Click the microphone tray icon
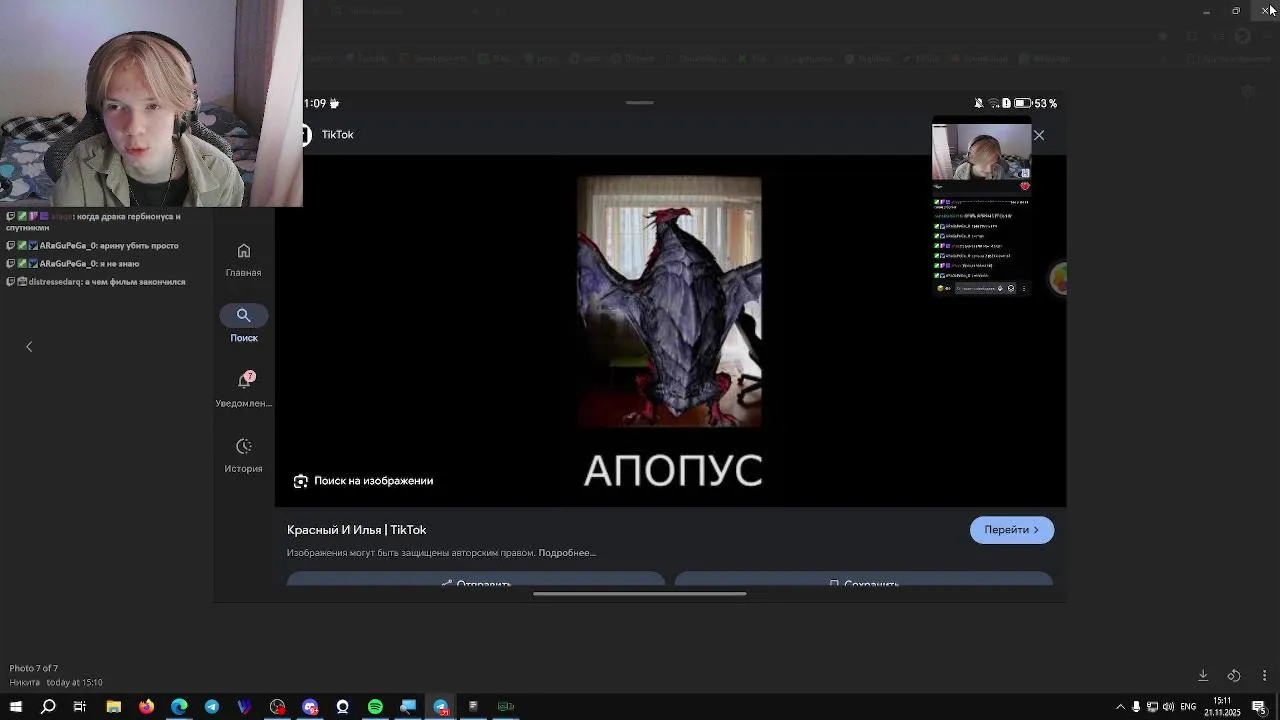 [1136, 707]
